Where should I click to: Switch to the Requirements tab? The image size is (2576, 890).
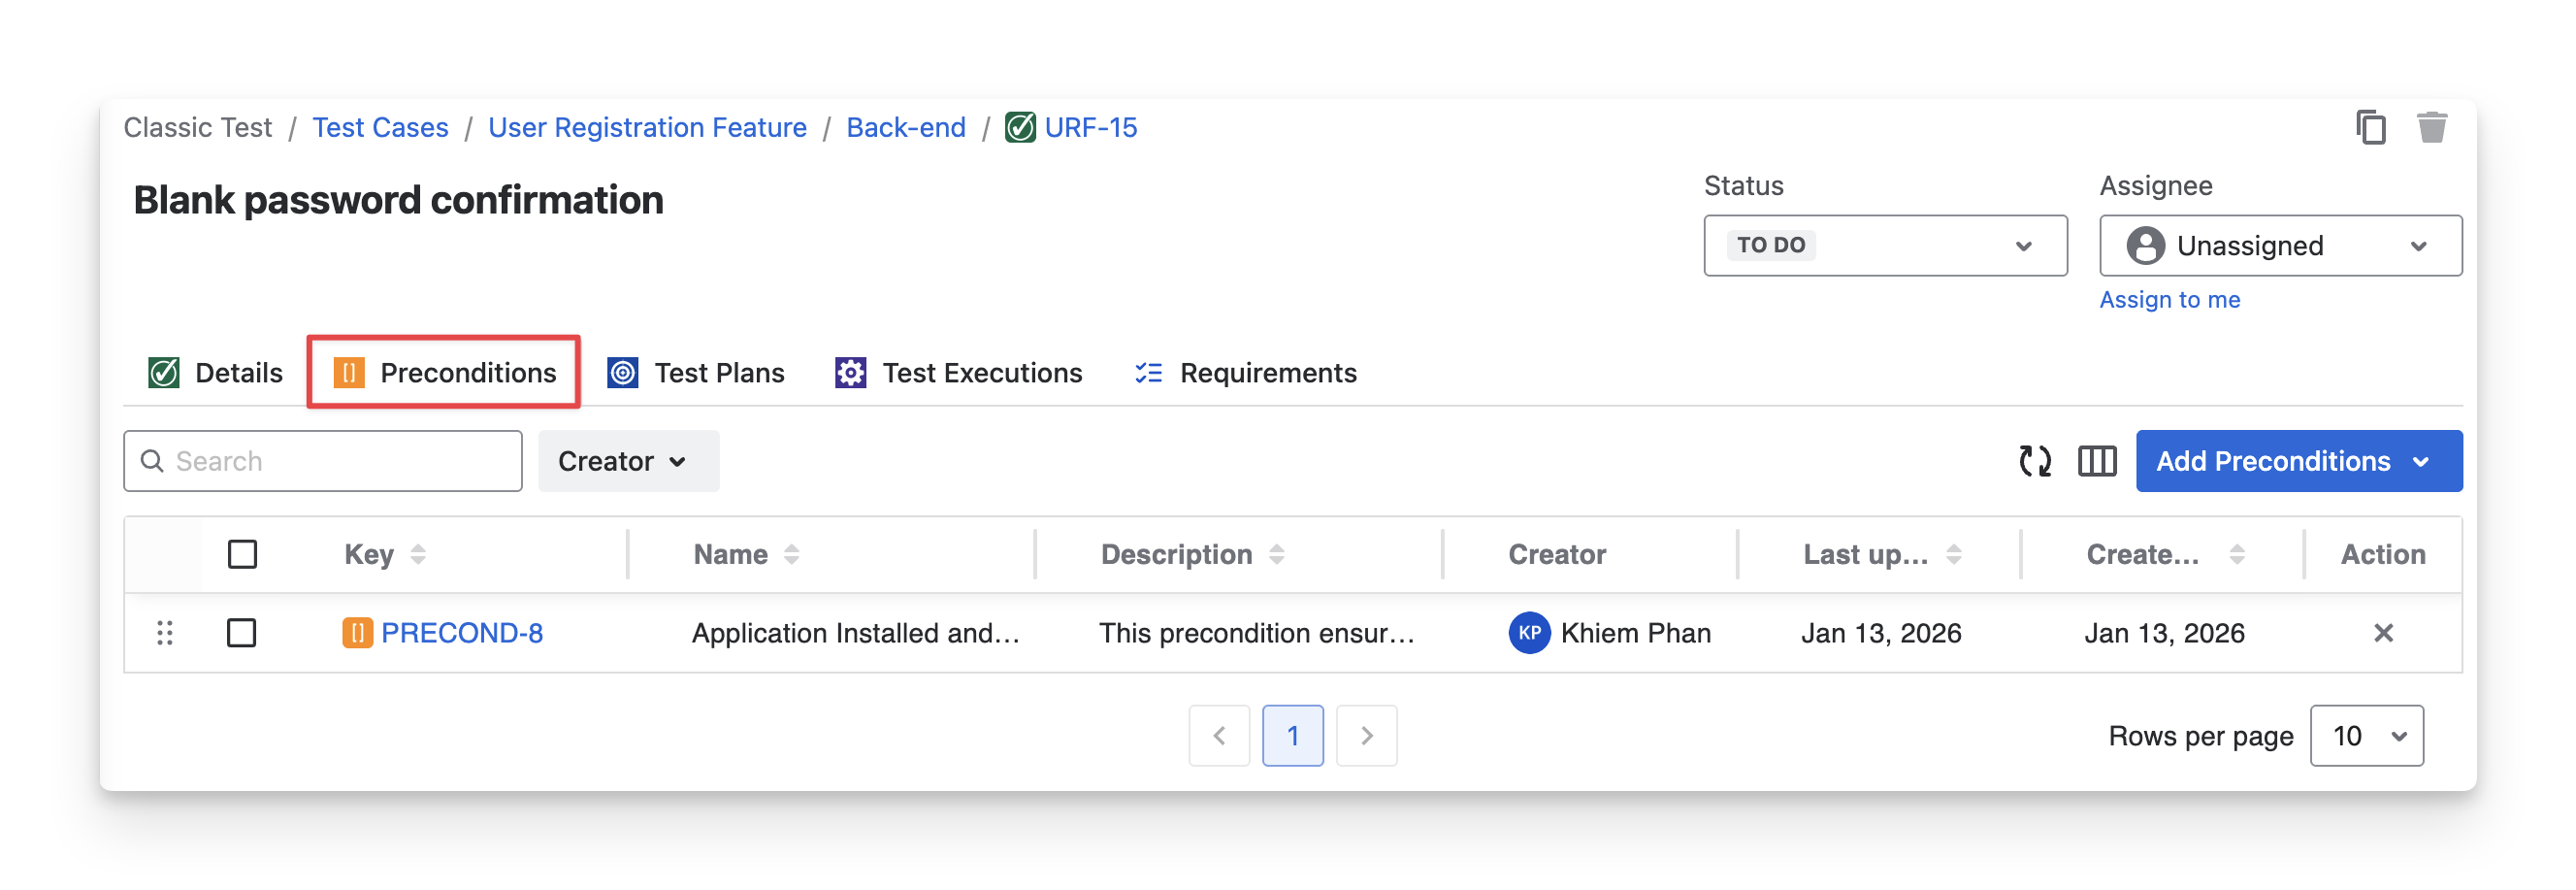point(1246,373)
